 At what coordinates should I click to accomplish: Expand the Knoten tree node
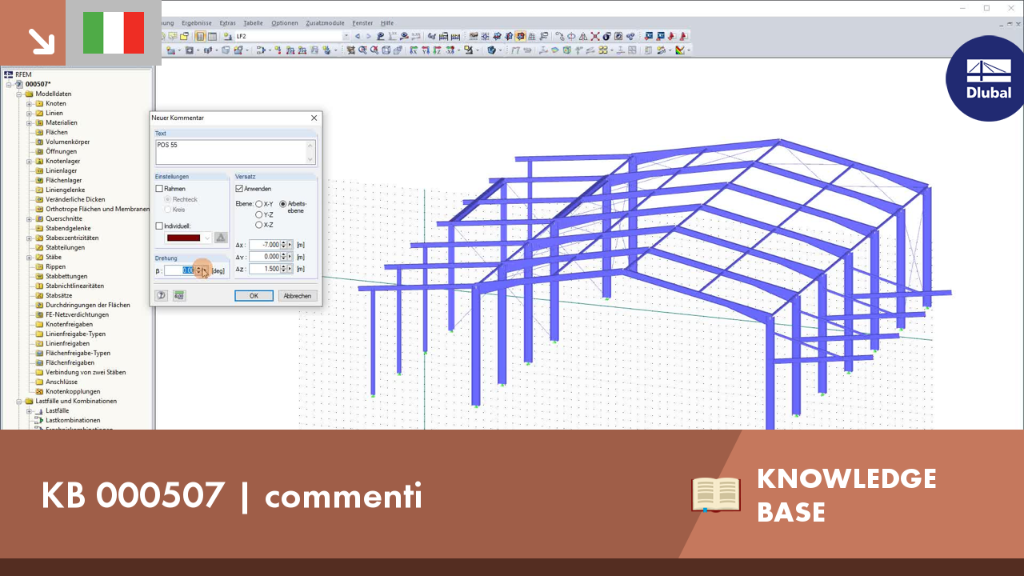(29, 104)
